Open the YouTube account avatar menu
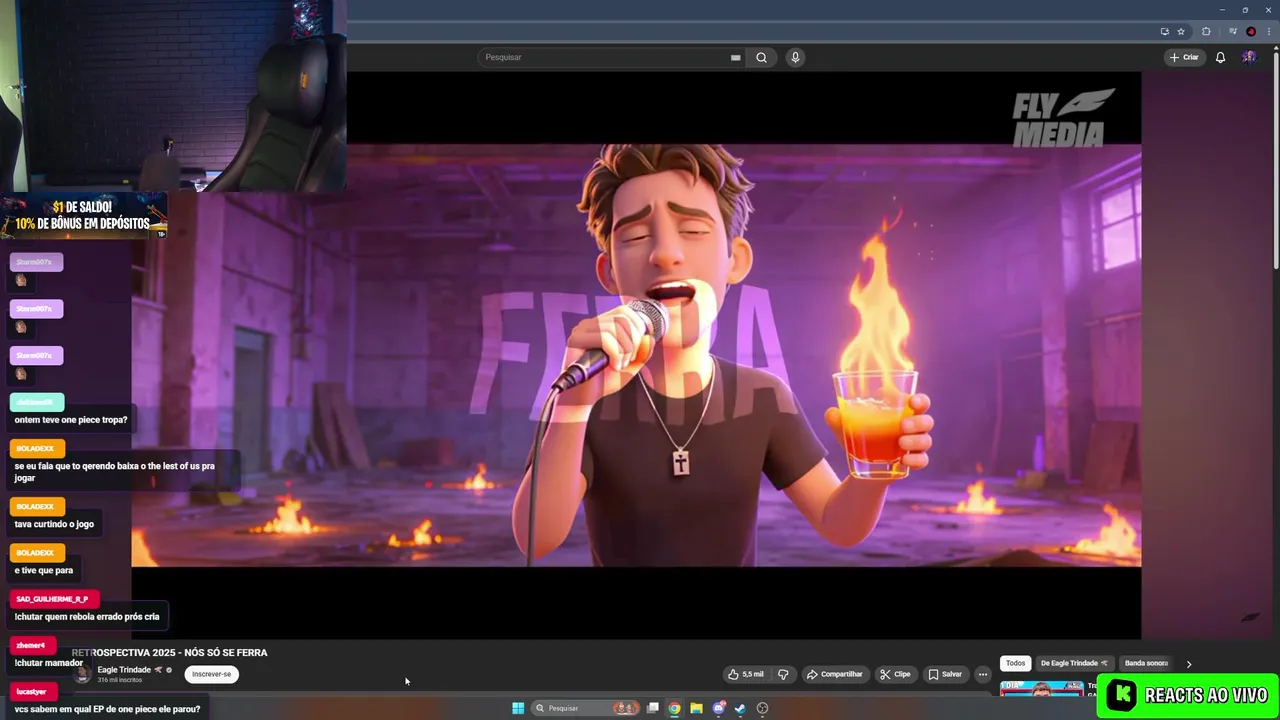Image resolution: width=1280 pixels, height=720 pixels. pyautogui.click(x=1249, y=57)
